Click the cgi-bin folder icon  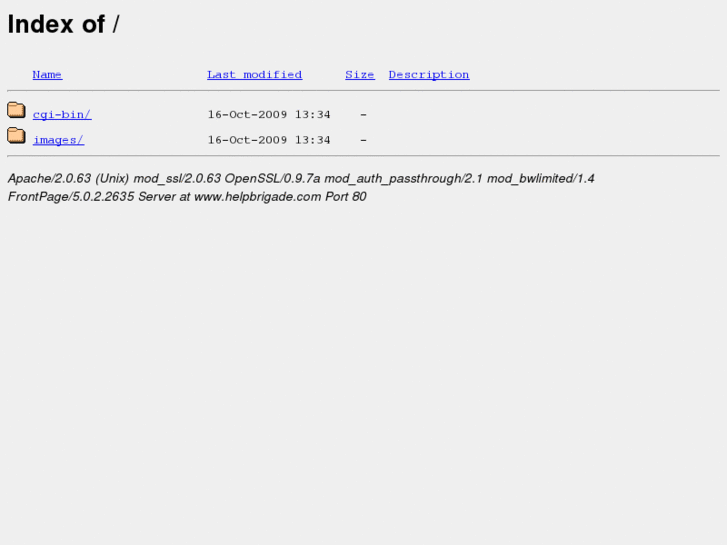click(x=16, y=110)
